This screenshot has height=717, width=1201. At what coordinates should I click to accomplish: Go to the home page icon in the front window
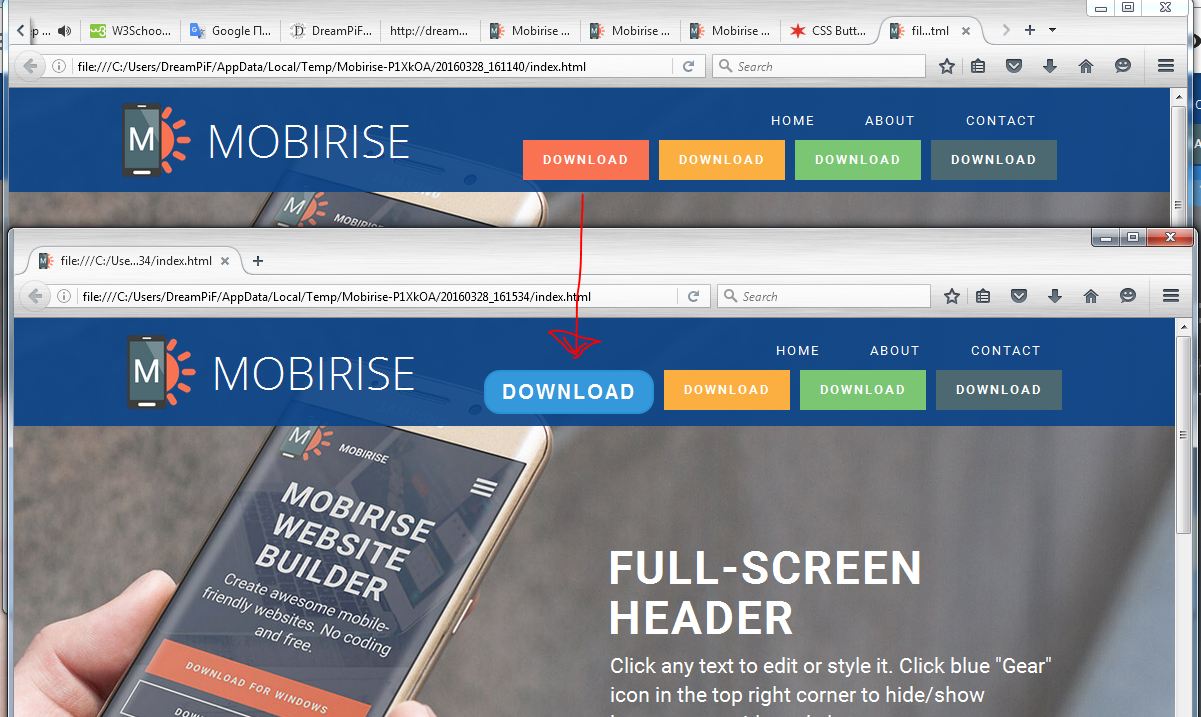coord(1091,296)
